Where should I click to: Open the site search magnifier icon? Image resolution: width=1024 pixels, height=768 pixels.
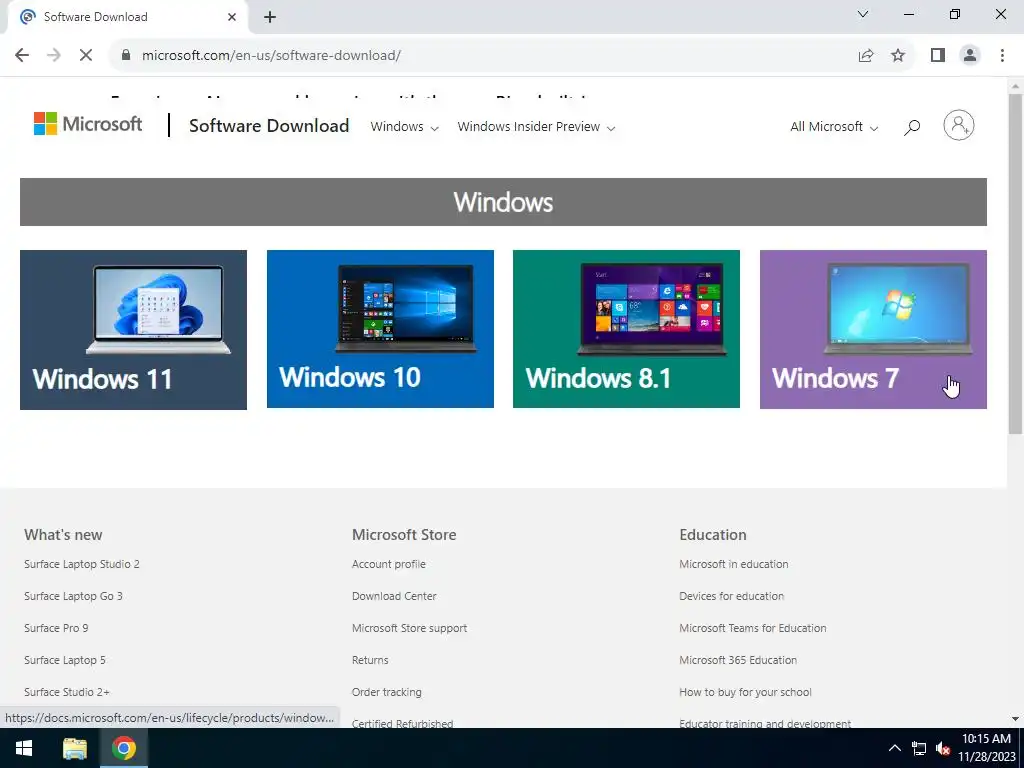pyautogui.click(x=912, y=127)
